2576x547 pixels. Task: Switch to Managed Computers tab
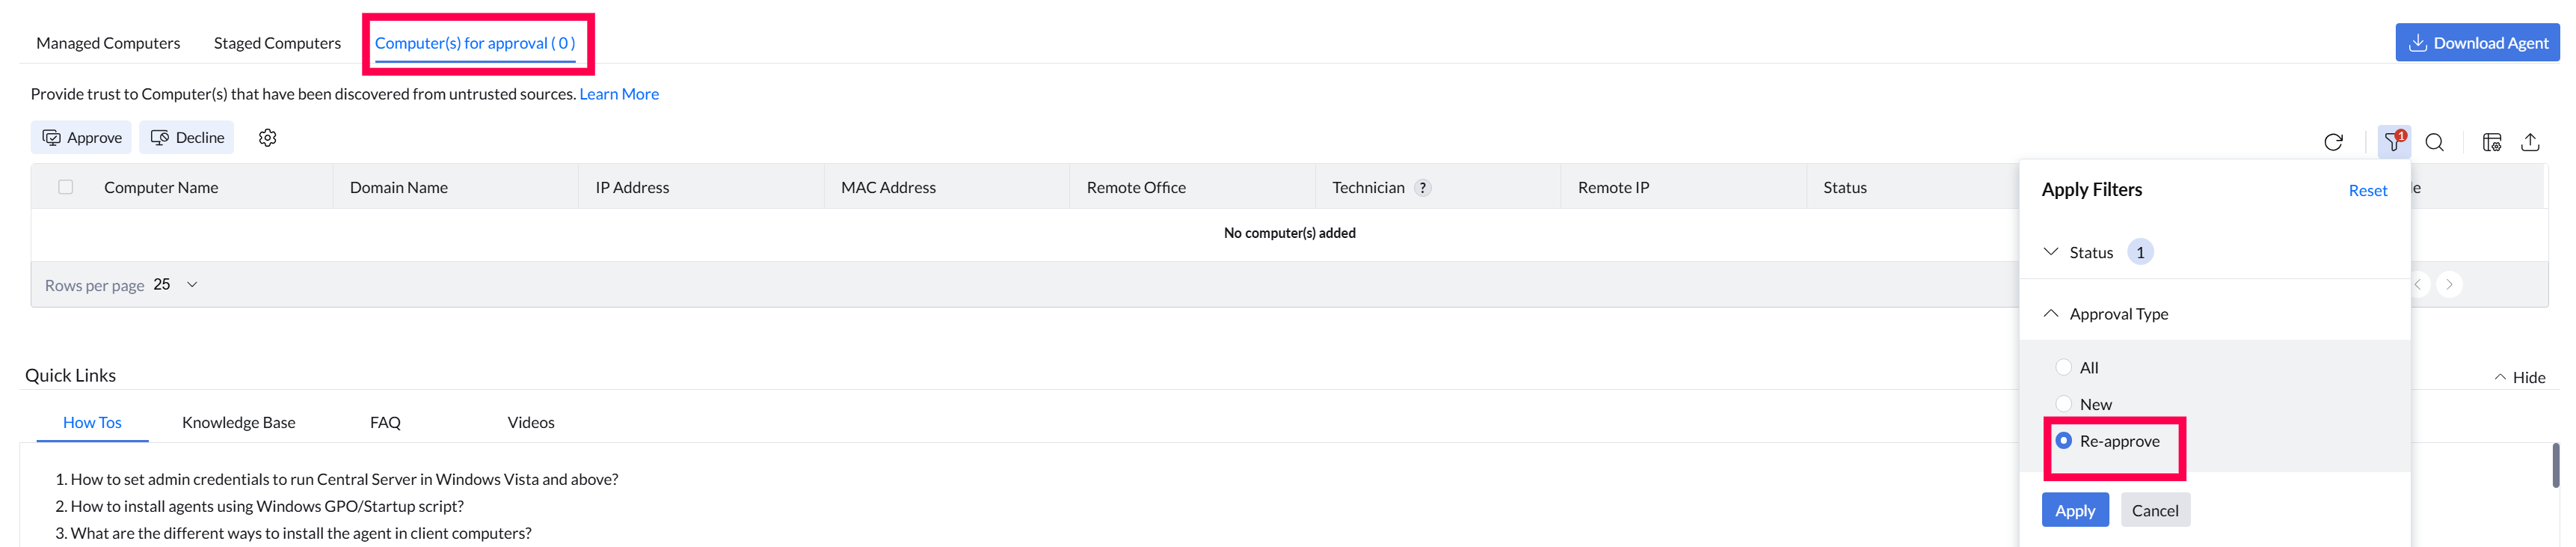[x=108, y=43]
